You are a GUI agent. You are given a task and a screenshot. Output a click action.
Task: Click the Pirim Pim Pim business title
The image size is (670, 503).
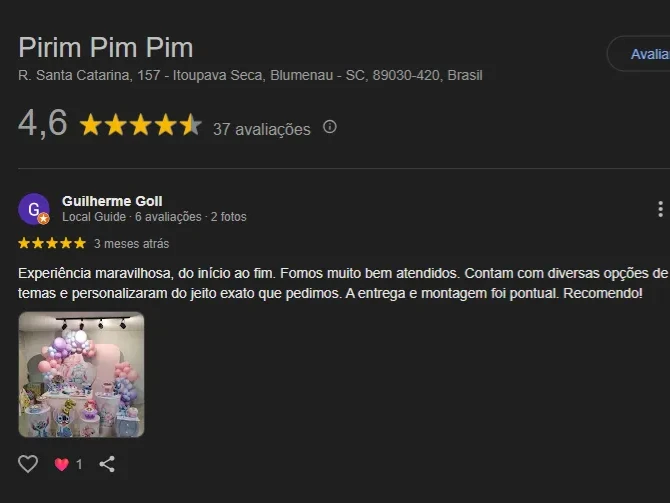pyautogui.click(x=106, y=47)
